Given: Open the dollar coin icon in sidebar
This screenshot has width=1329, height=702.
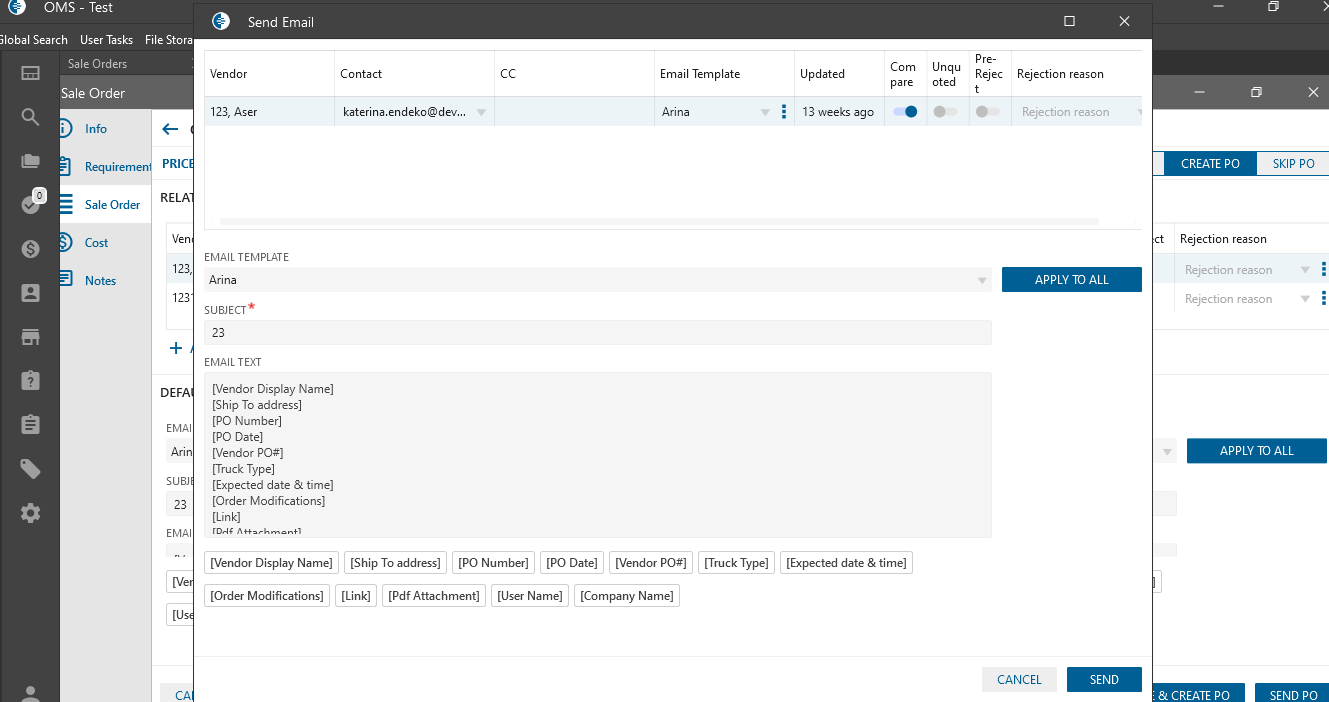Looking at the screenshot, I should 30,249.
